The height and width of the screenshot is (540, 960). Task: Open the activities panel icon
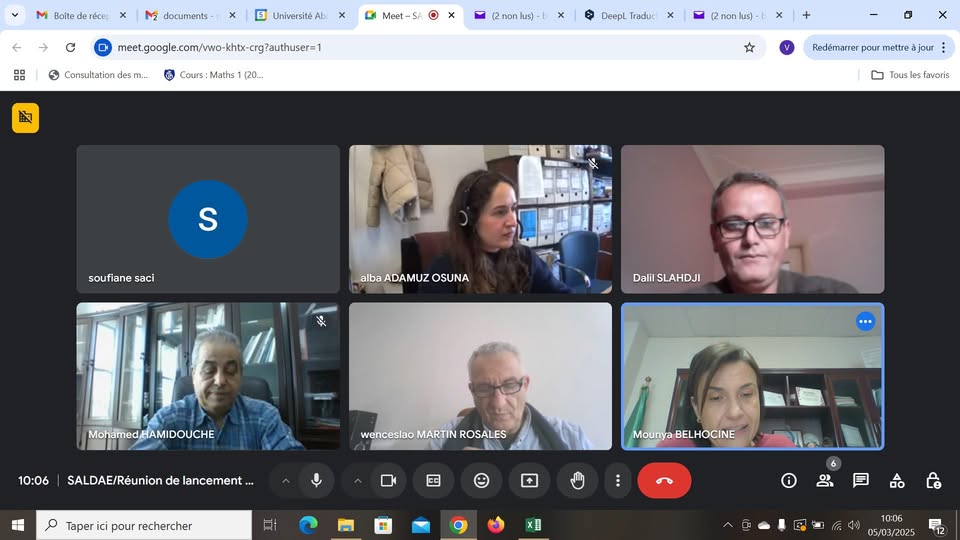pos(897,481)
